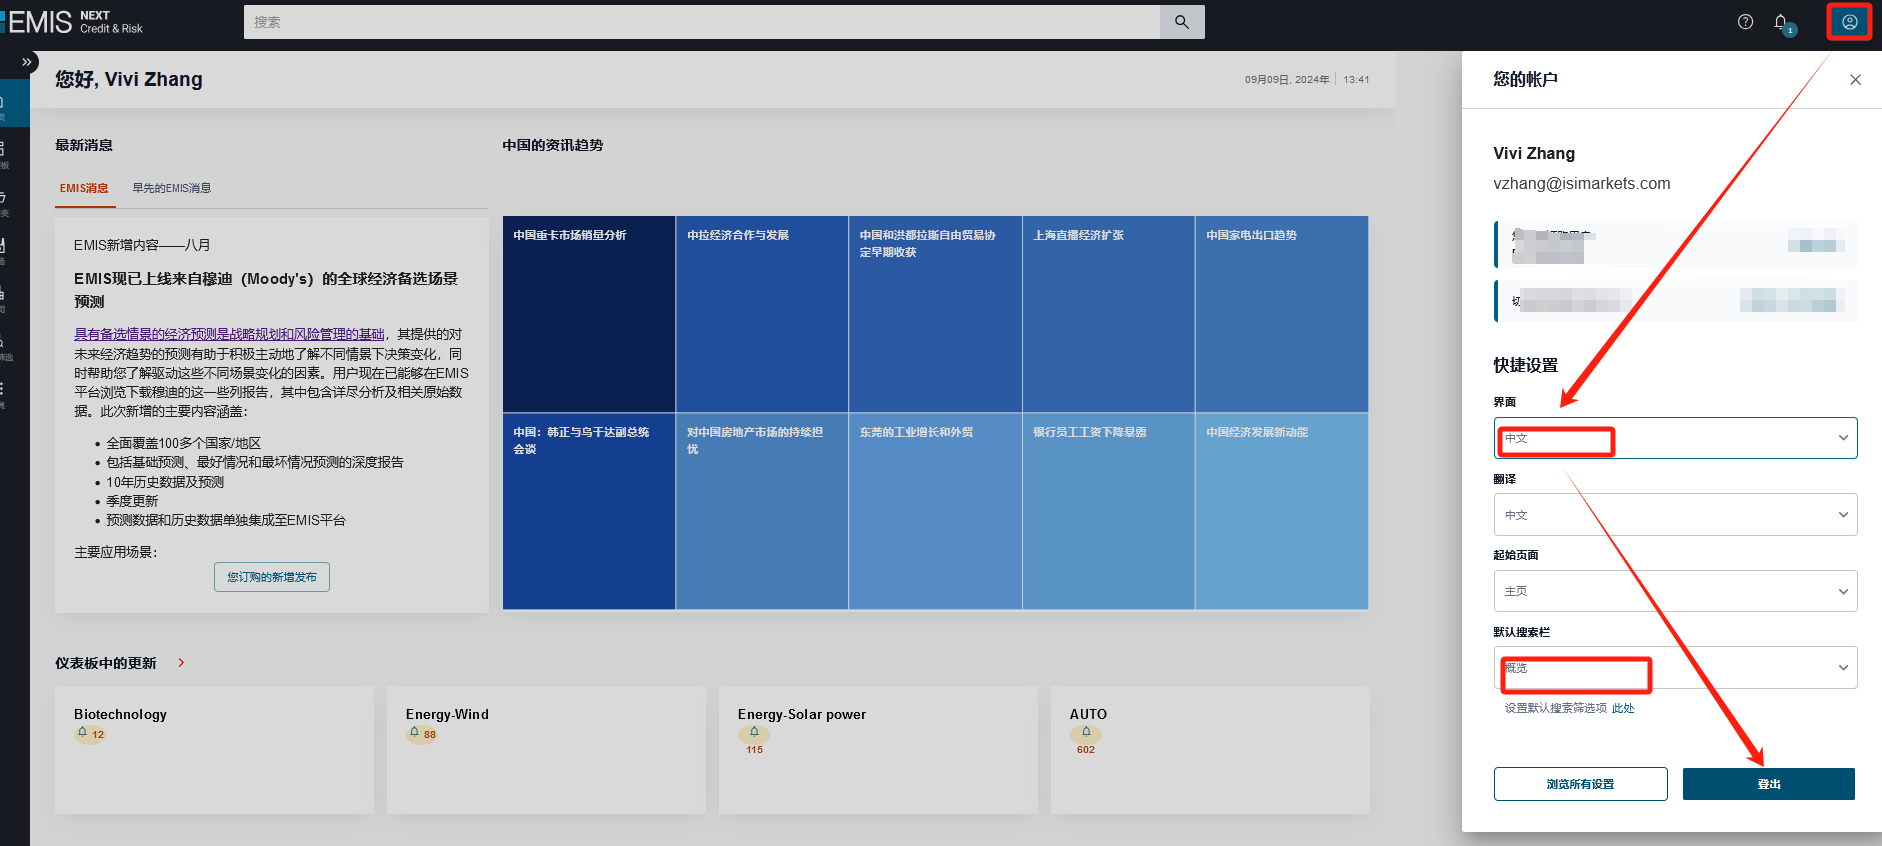
Task: Open the 默认搜索栏 dropdown
Action: click(1675, 668)
